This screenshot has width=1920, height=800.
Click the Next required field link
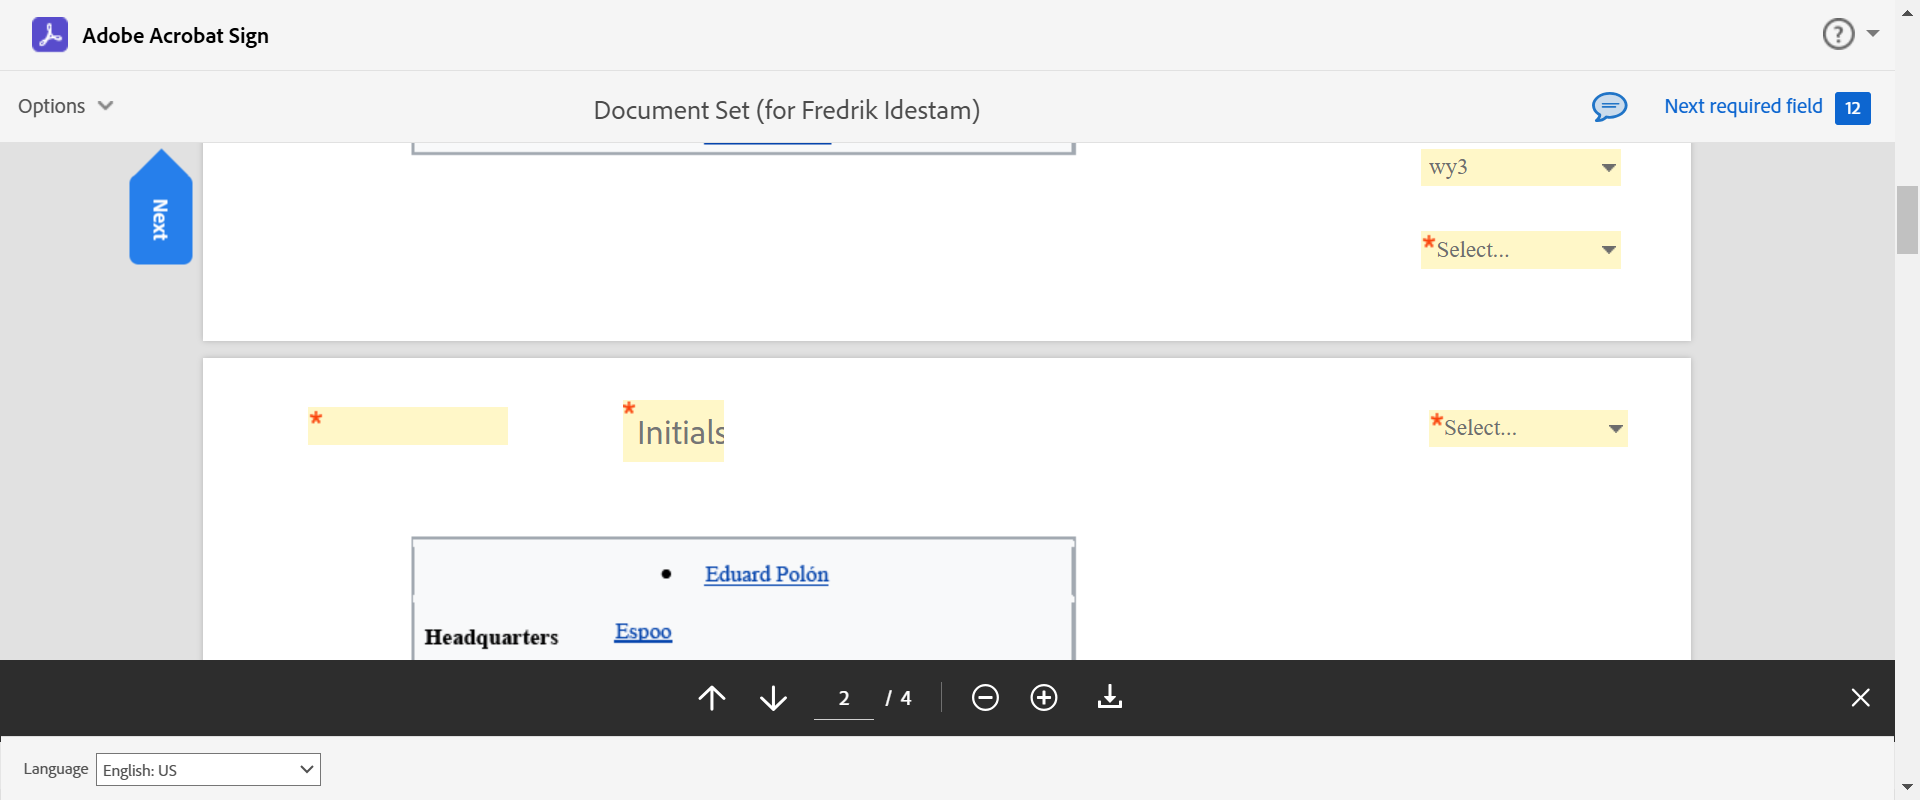pos(1743,107)
